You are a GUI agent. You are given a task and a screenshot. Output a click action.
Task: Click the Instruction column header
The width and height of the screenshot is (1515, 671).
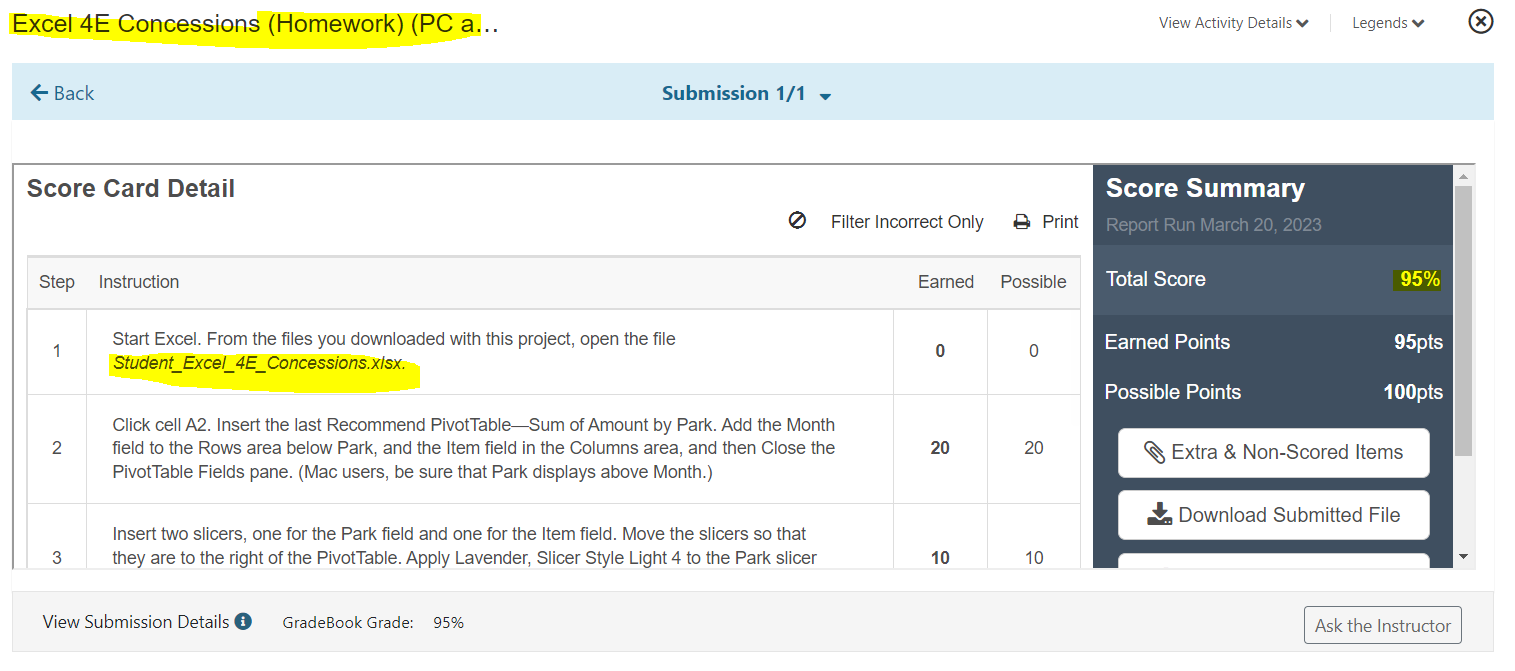tap(139, 282)
